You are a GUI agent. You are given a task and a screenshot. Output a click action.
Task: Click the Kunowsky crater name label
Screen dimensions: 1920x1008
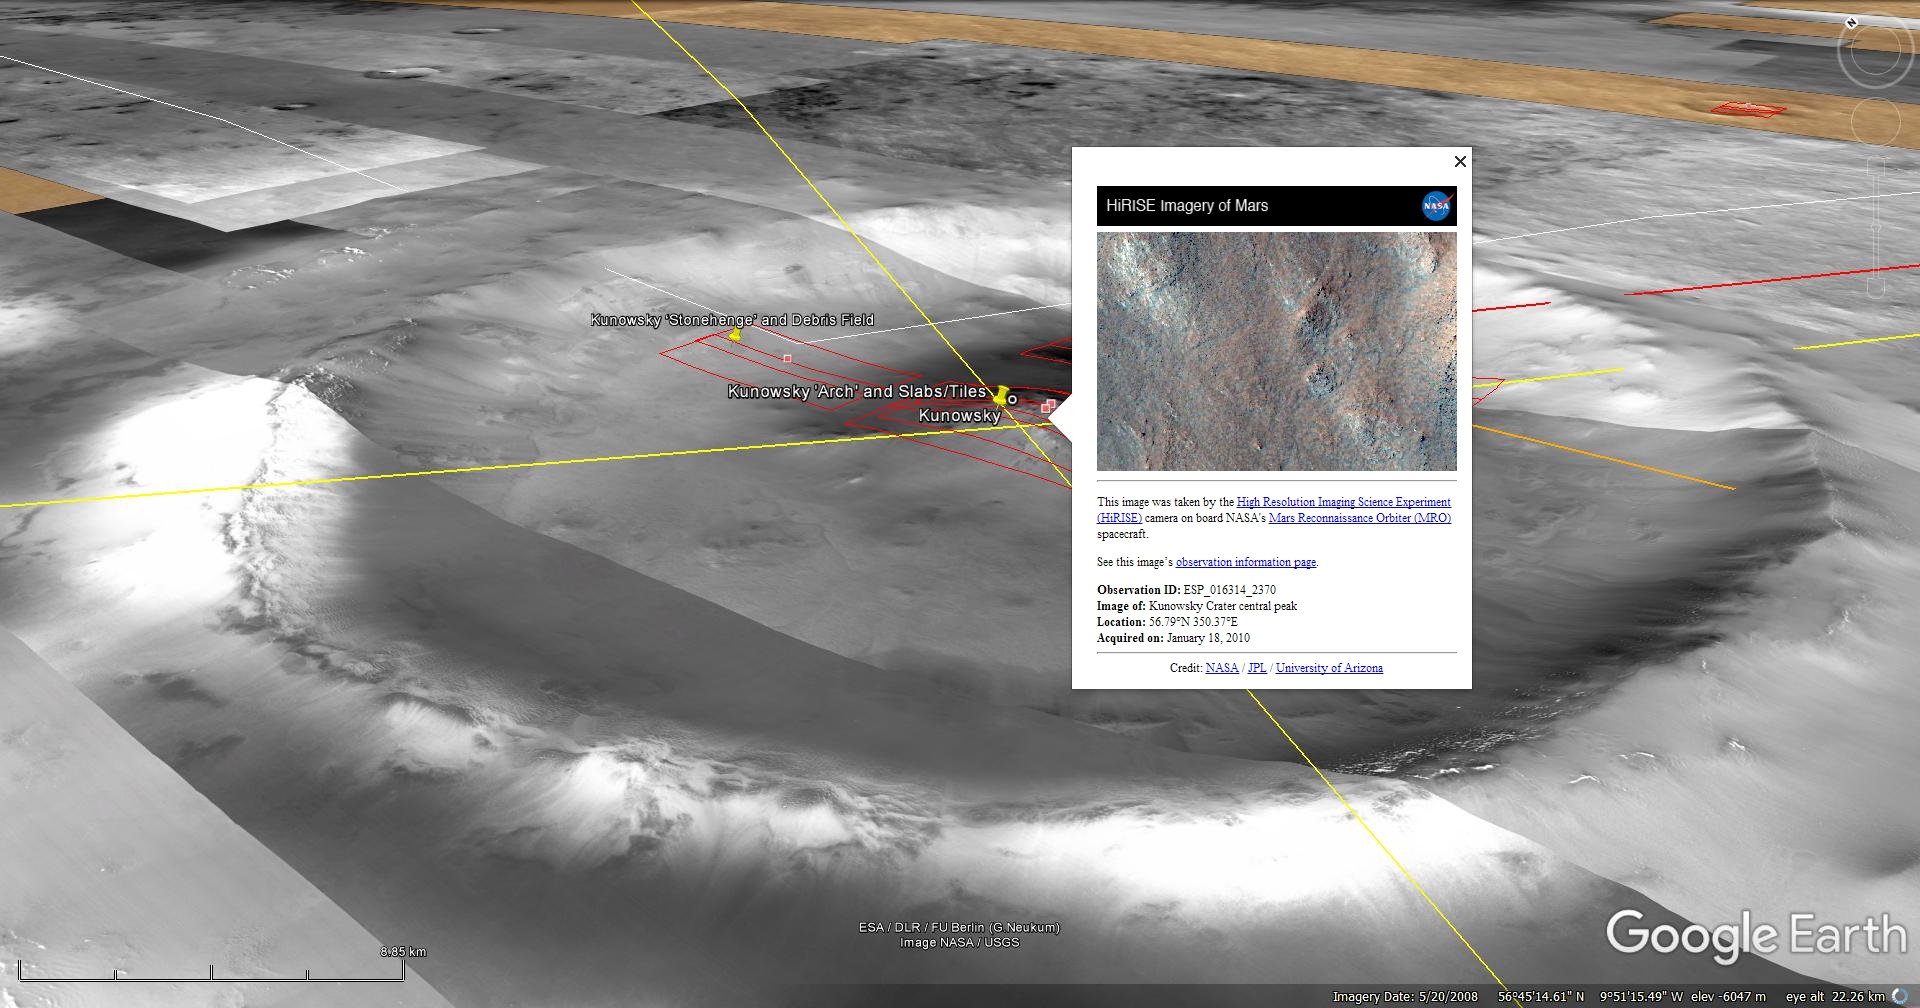pos(959,416)
